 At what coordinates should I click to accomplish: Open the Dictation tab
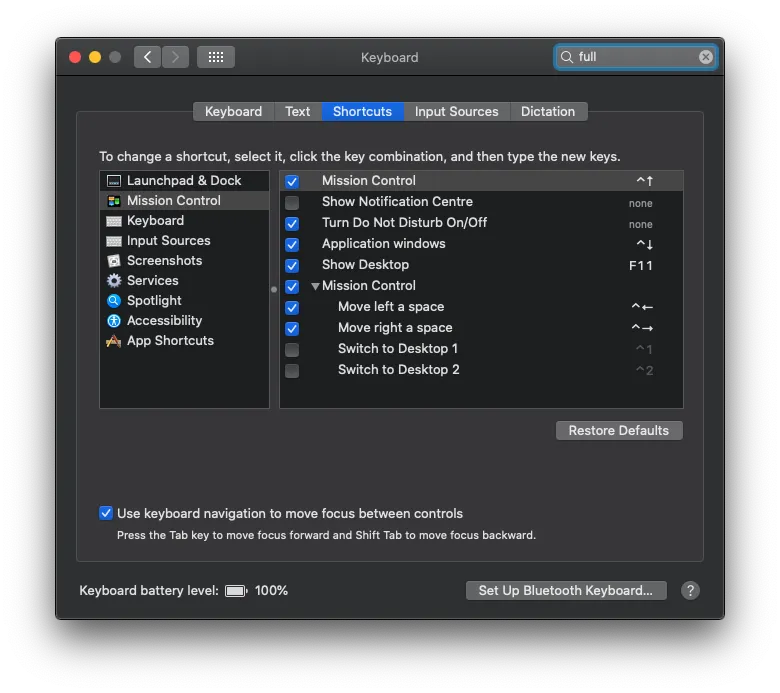pos(548,112)
